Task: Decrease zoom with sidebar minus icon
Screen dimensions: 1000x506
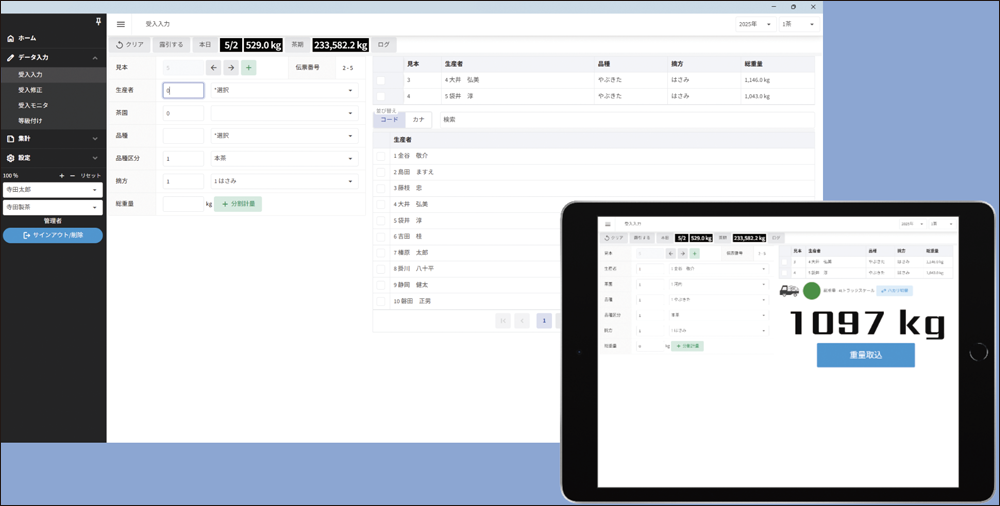Action: (72, 175)
